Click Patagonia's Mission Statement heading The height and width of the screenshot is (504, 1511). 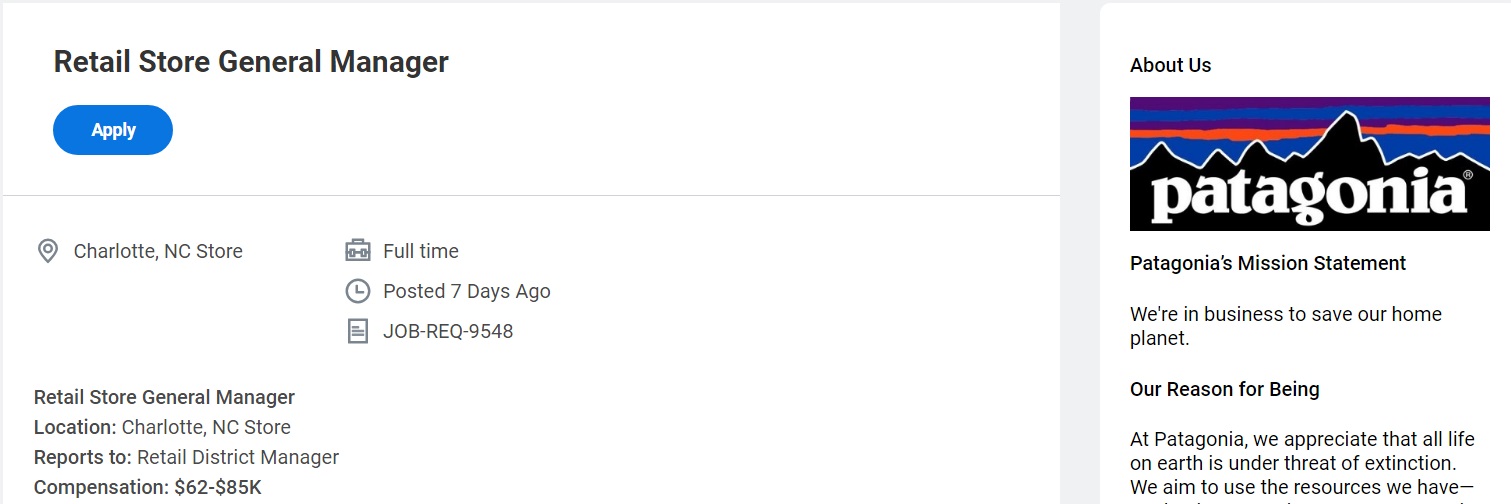point(1268,263)
